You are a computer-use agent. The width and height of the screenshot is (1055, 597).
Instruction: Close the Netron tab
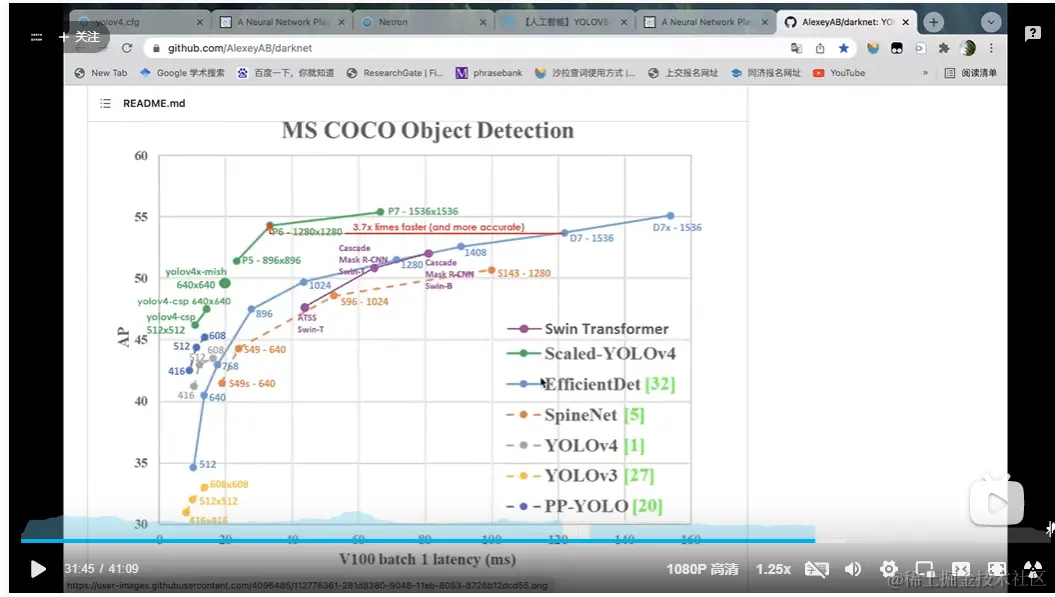[482, 22]
